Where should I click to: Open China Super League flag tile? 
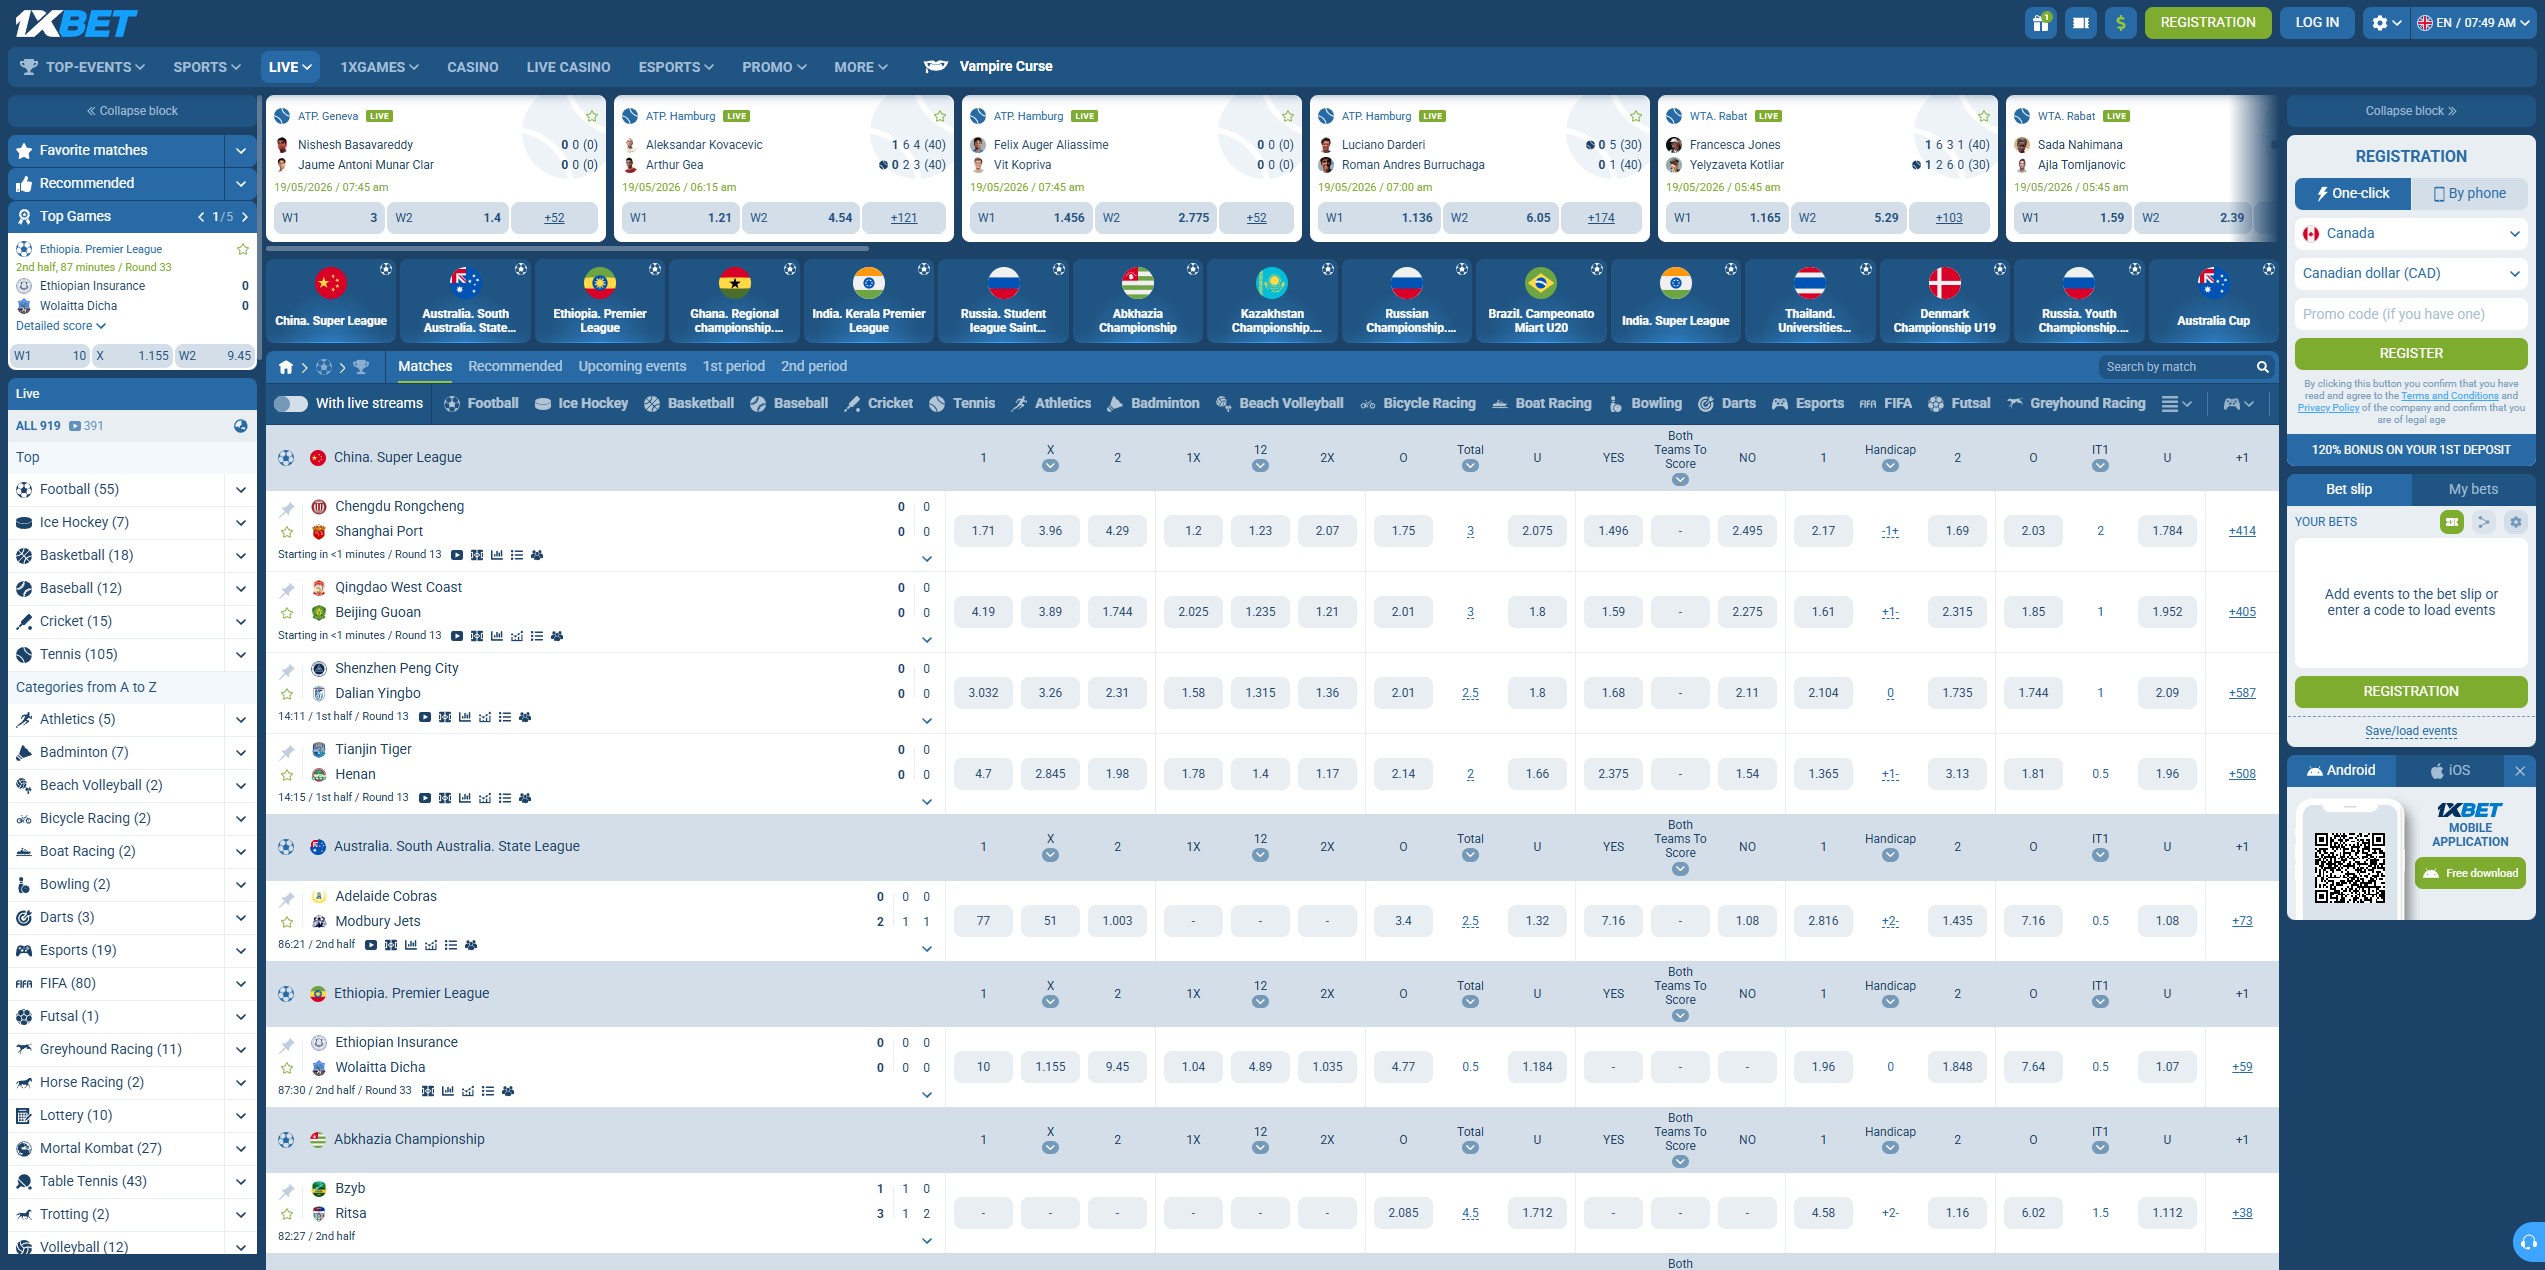point(331,301)
